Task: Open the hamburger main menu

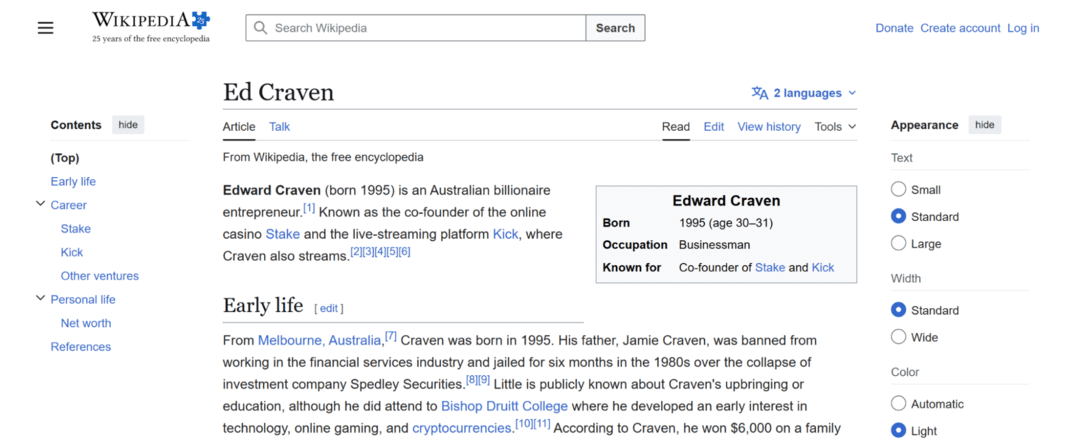Action: 45,28
